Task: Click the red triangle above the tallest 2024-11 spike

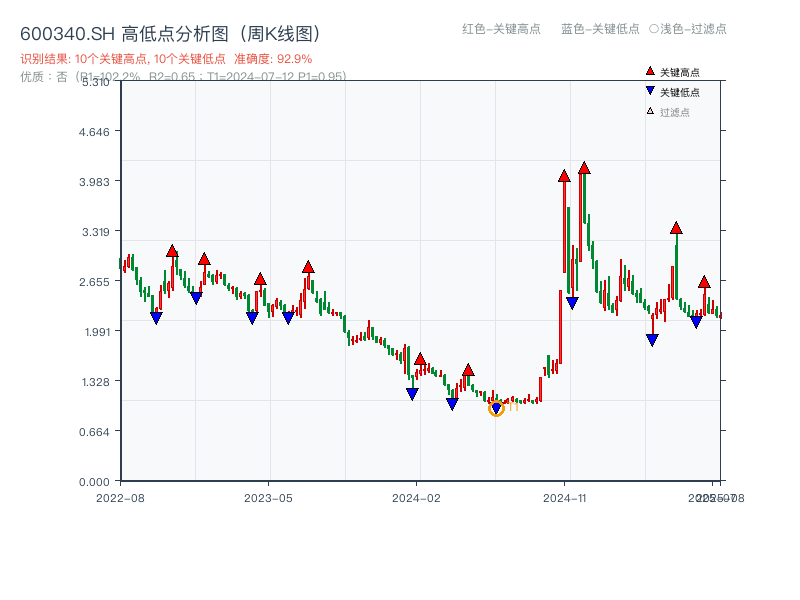Action: tap(585, 170)
